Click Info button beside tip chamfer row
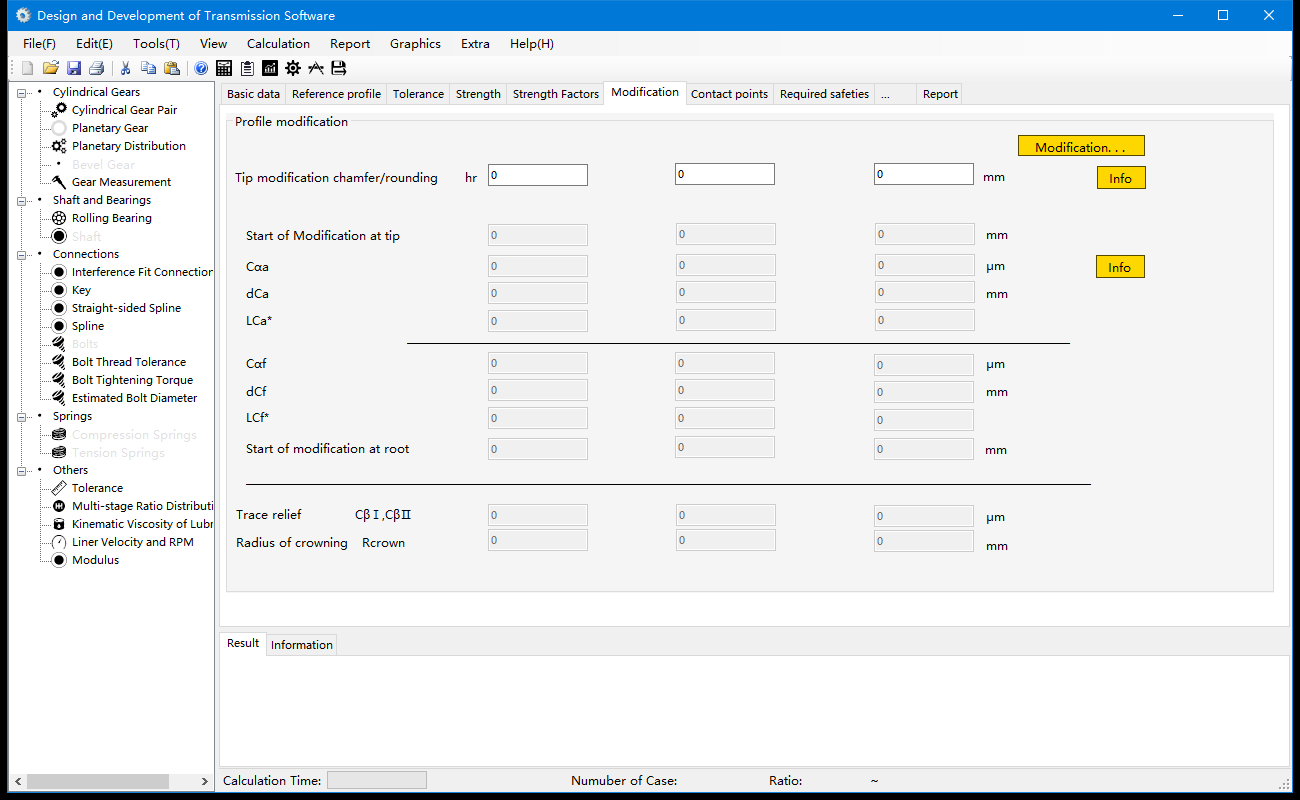This screenshot has width=1300, height=800. point(1120,178)
